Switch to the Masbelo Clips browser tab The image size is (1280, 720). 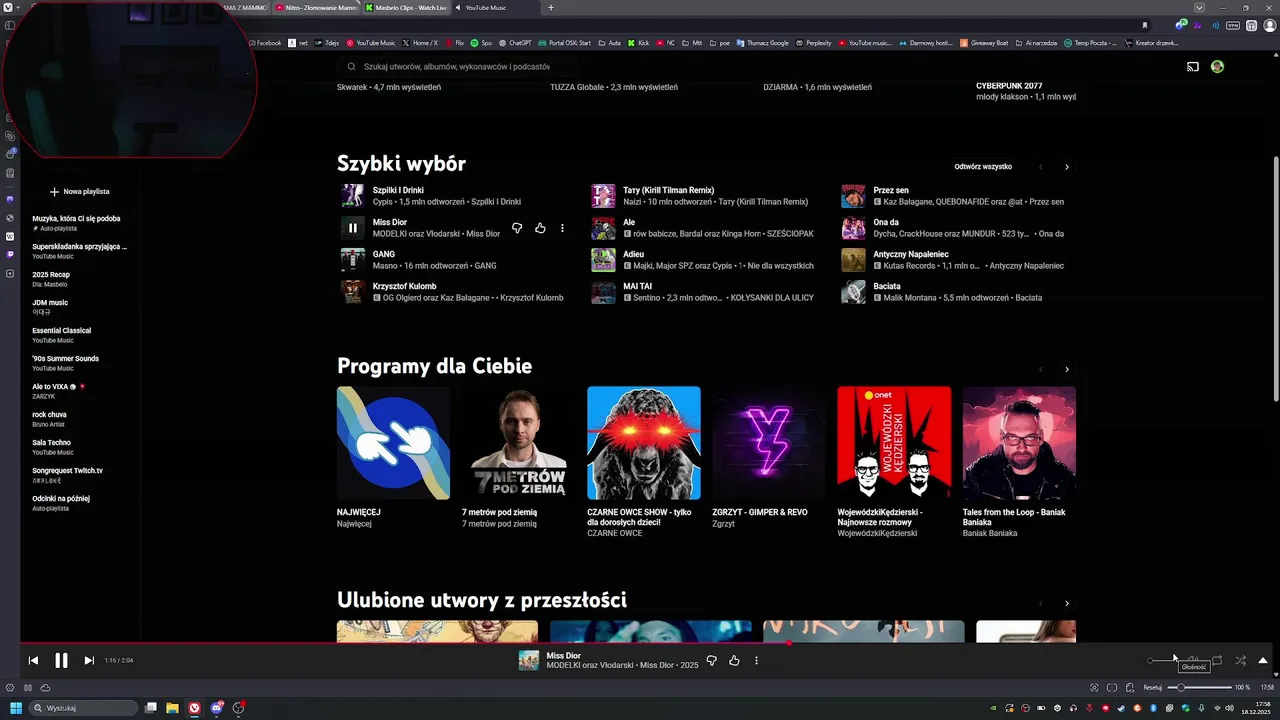tap(405, 7)
